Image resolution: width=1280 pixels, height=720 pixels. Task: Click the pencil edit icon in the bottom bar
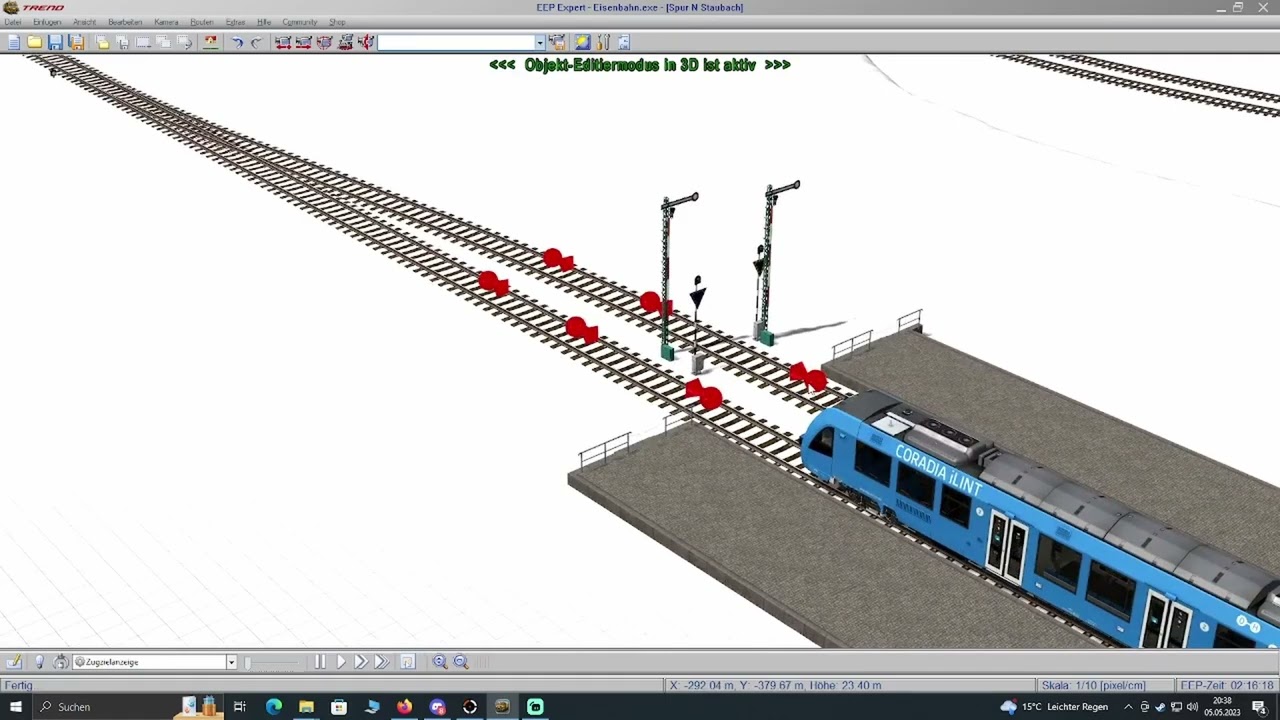click(x=14, y=662)
